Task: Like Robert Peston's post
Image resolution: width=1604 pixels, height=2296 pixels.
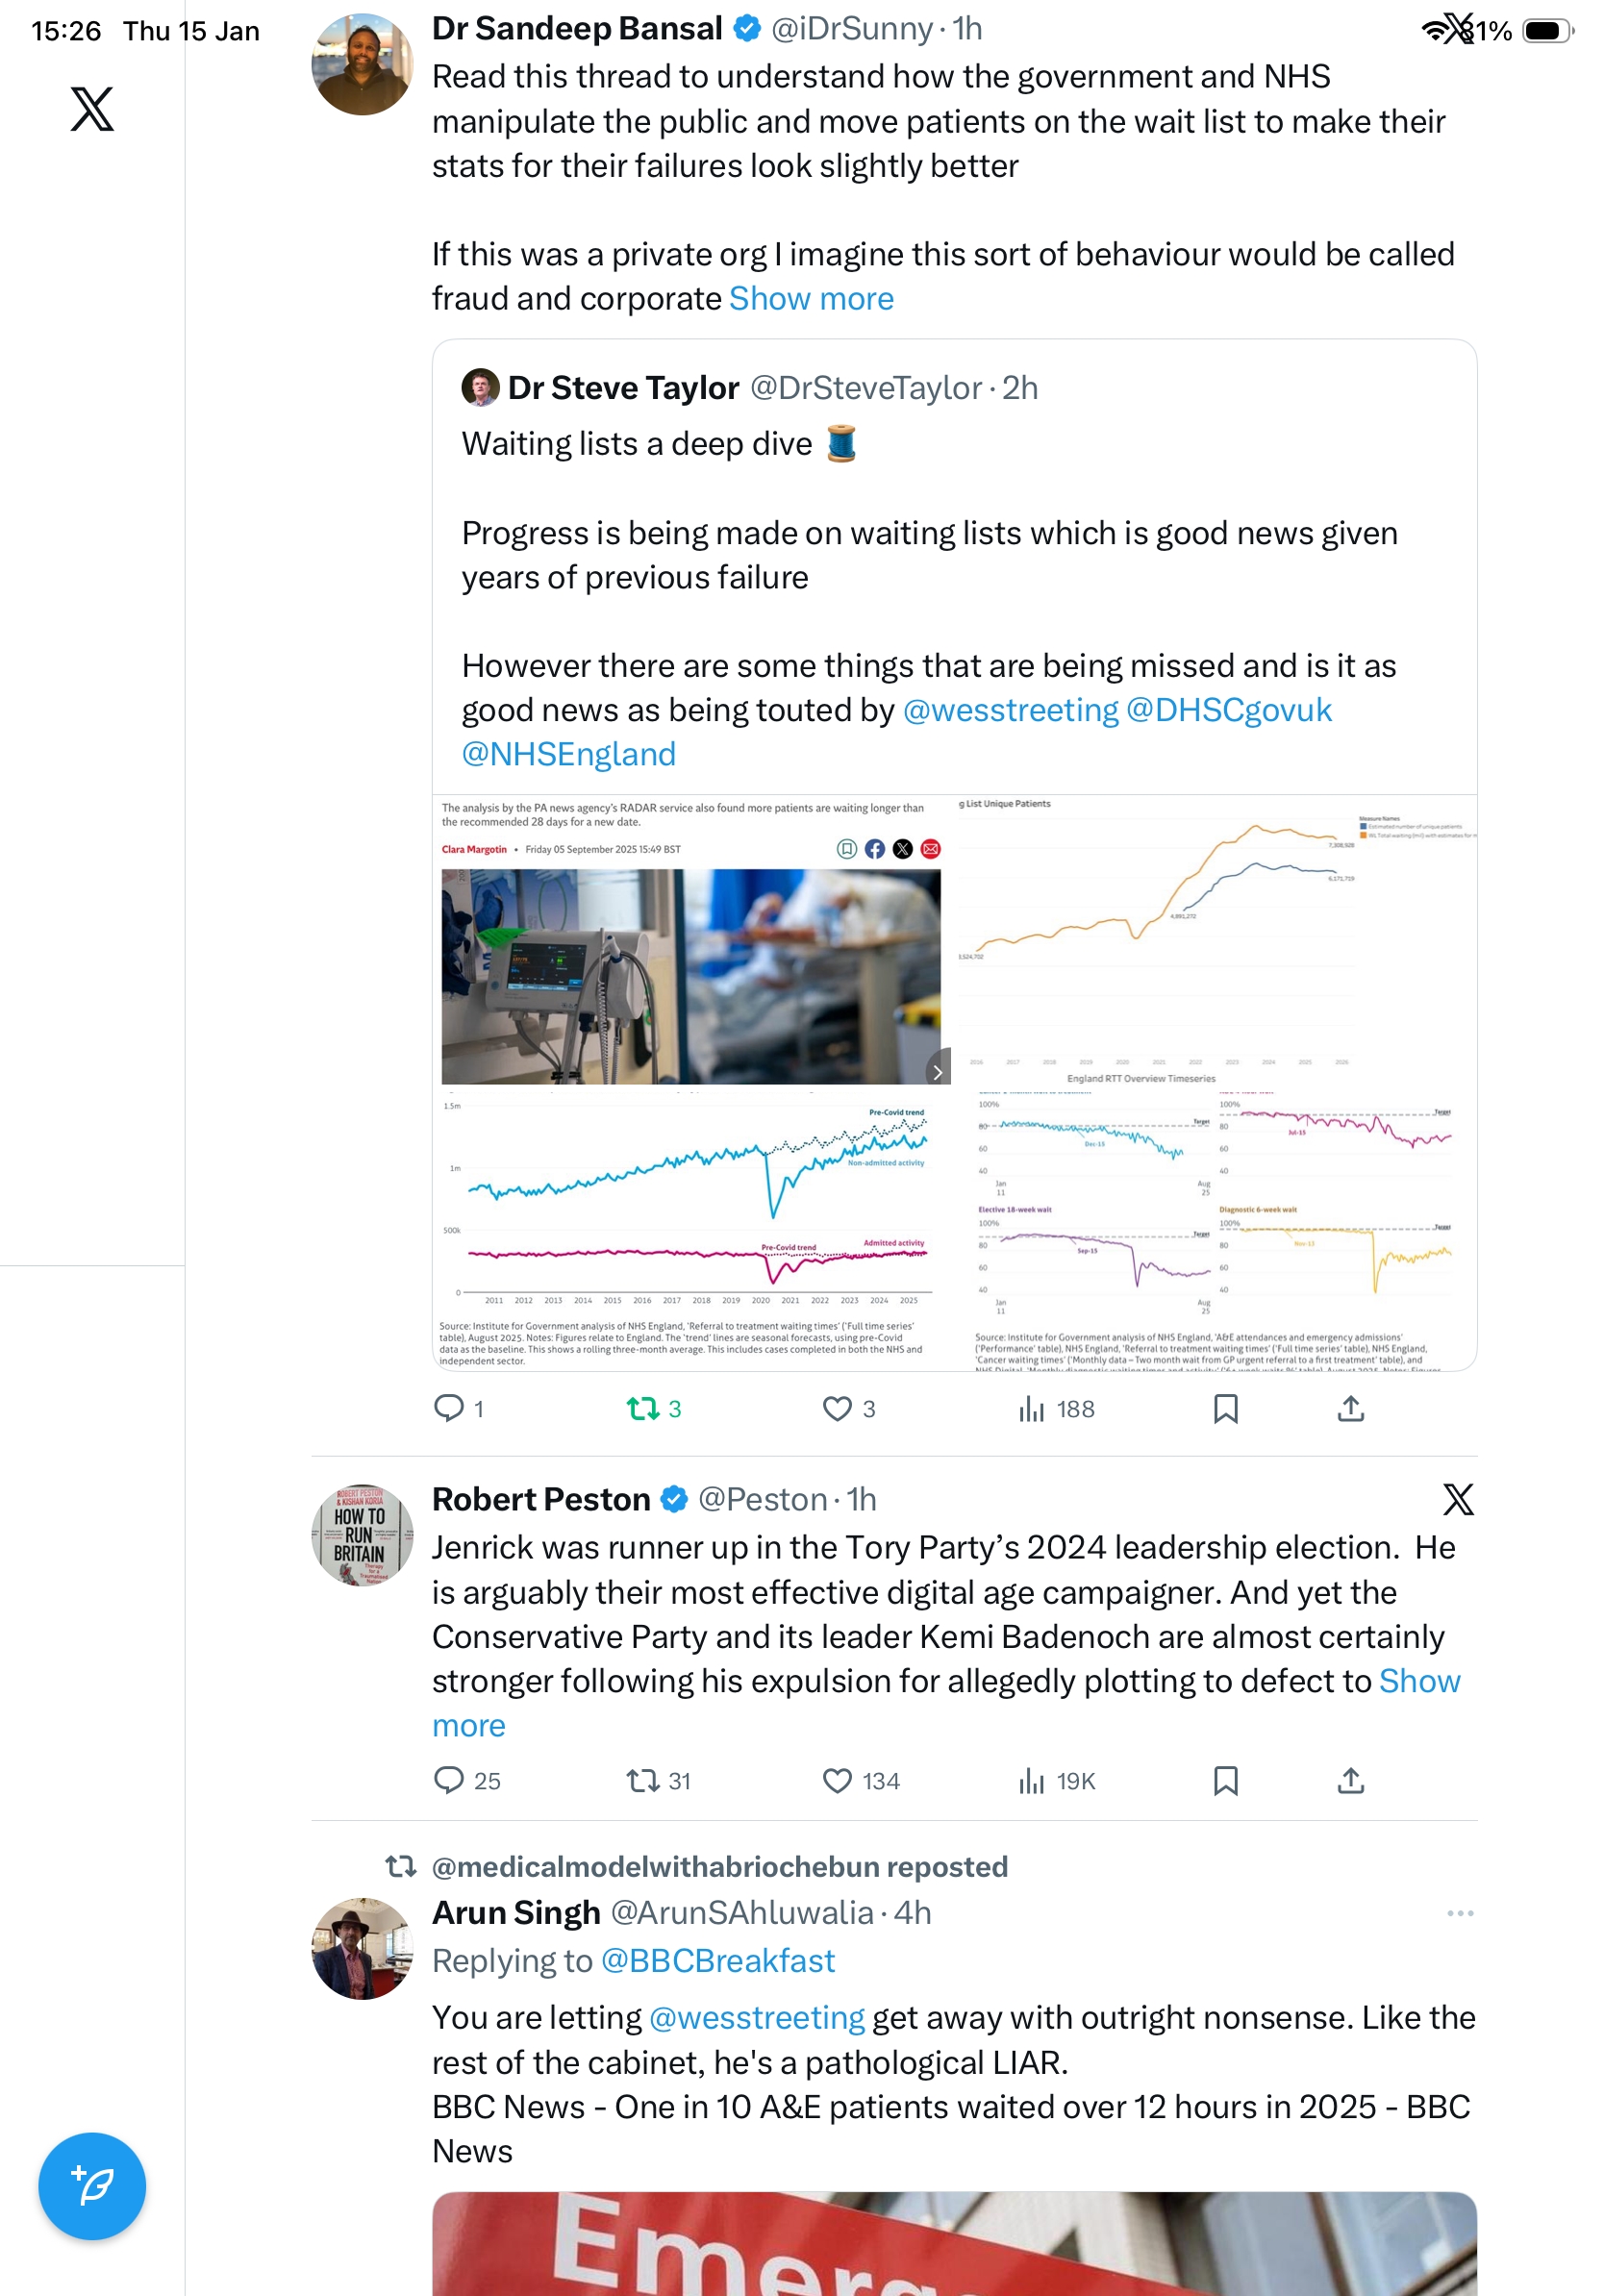Action: point(836,1780)
